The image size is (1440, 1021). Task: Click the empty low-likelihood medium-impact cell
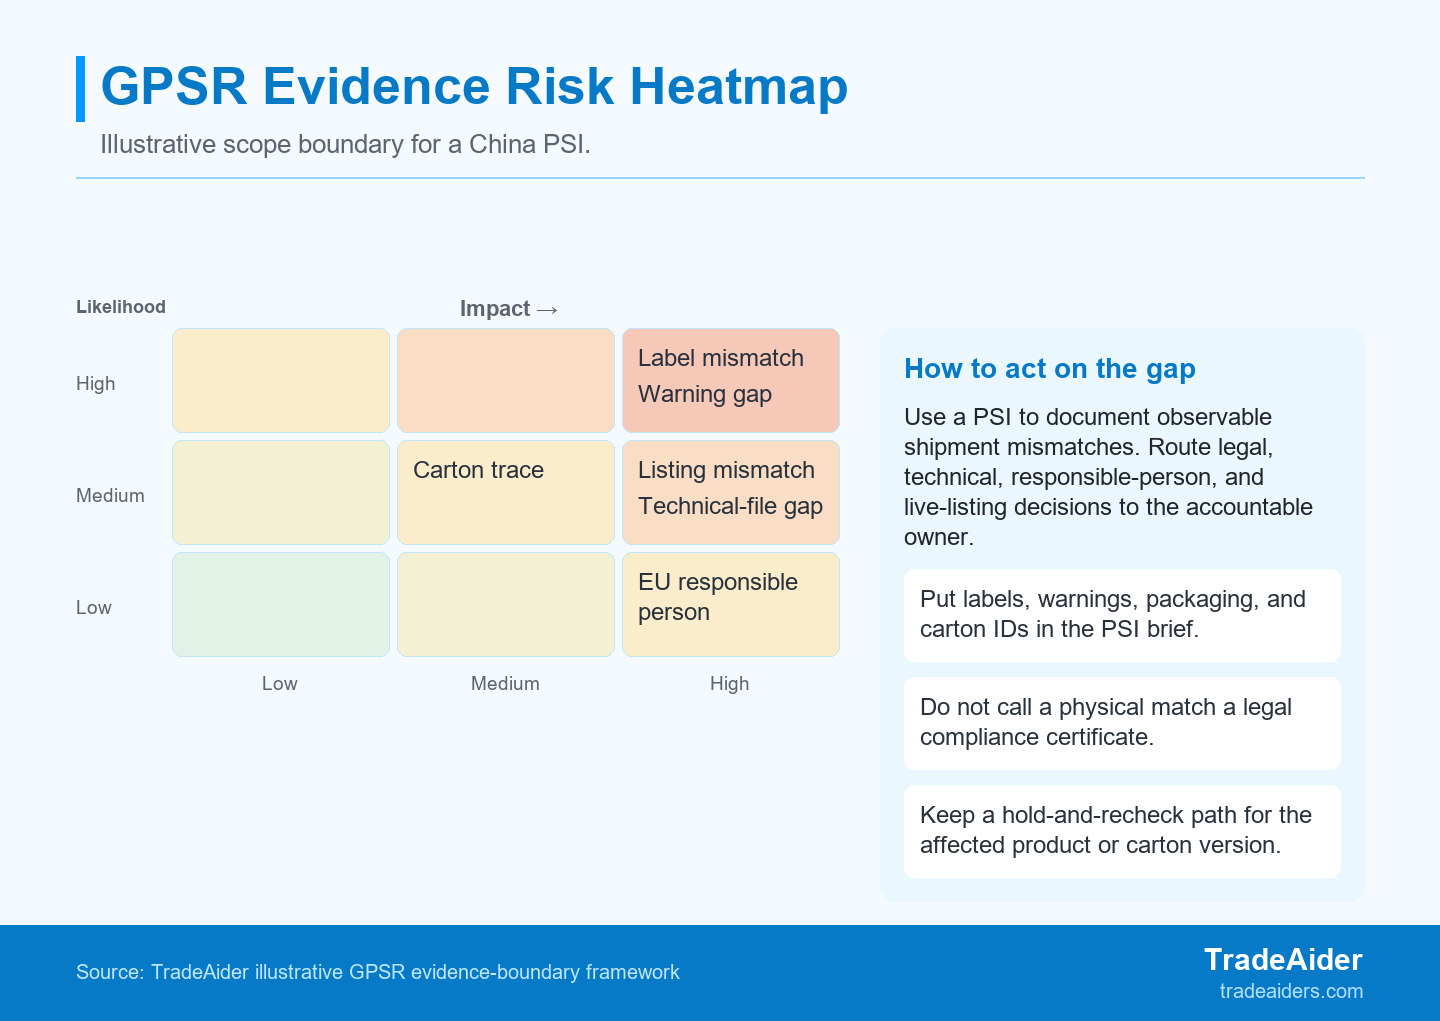506,604
